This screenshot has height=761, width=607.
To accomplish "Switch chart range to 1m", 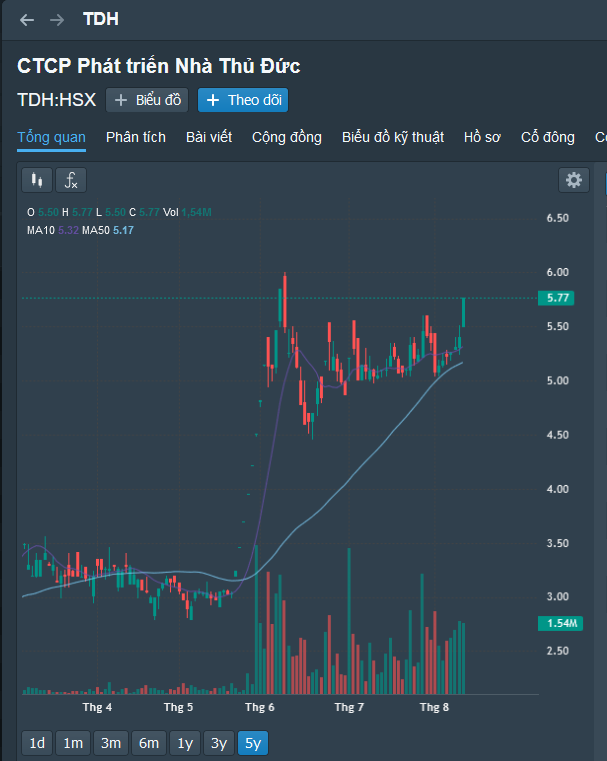I will tap(73, 743).
